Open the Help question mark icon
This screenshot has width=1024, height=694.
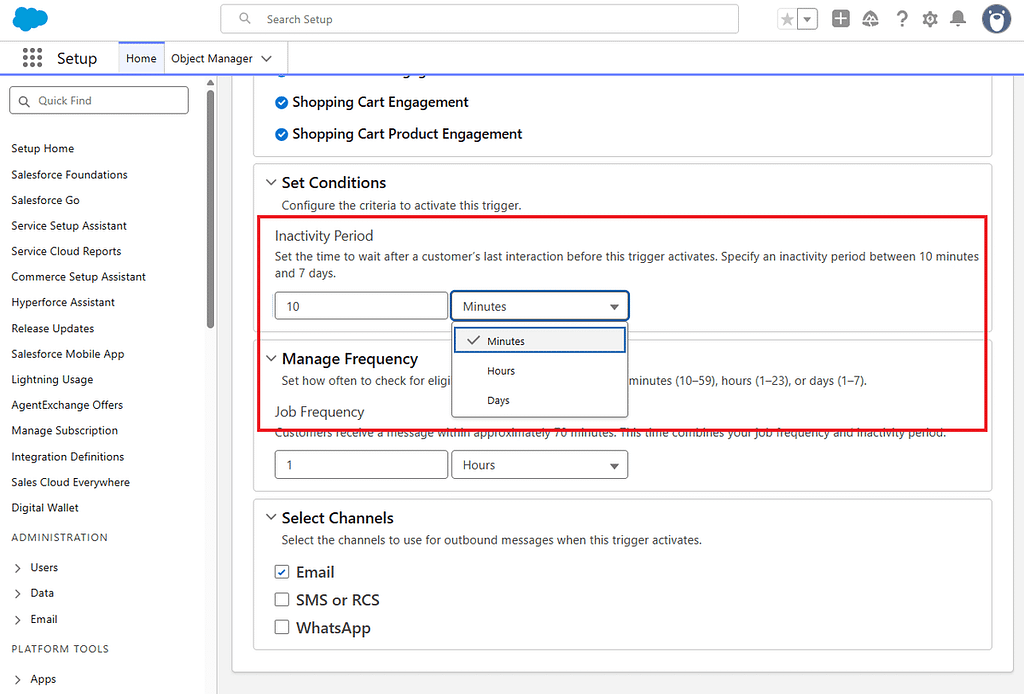902,19
